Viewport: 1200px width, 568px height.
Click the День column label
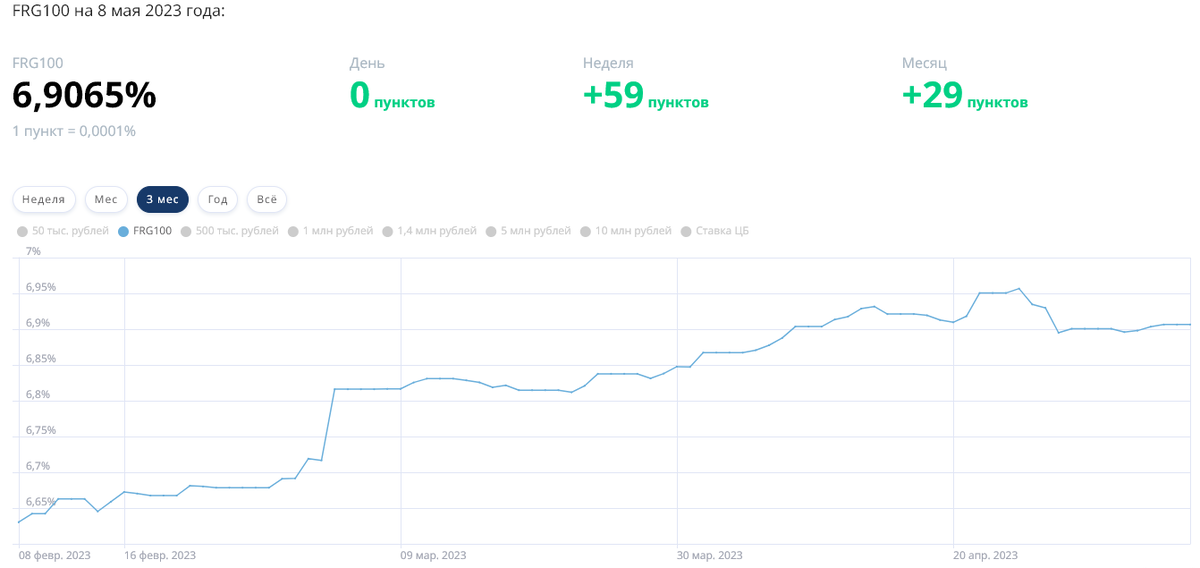point(367,63)
